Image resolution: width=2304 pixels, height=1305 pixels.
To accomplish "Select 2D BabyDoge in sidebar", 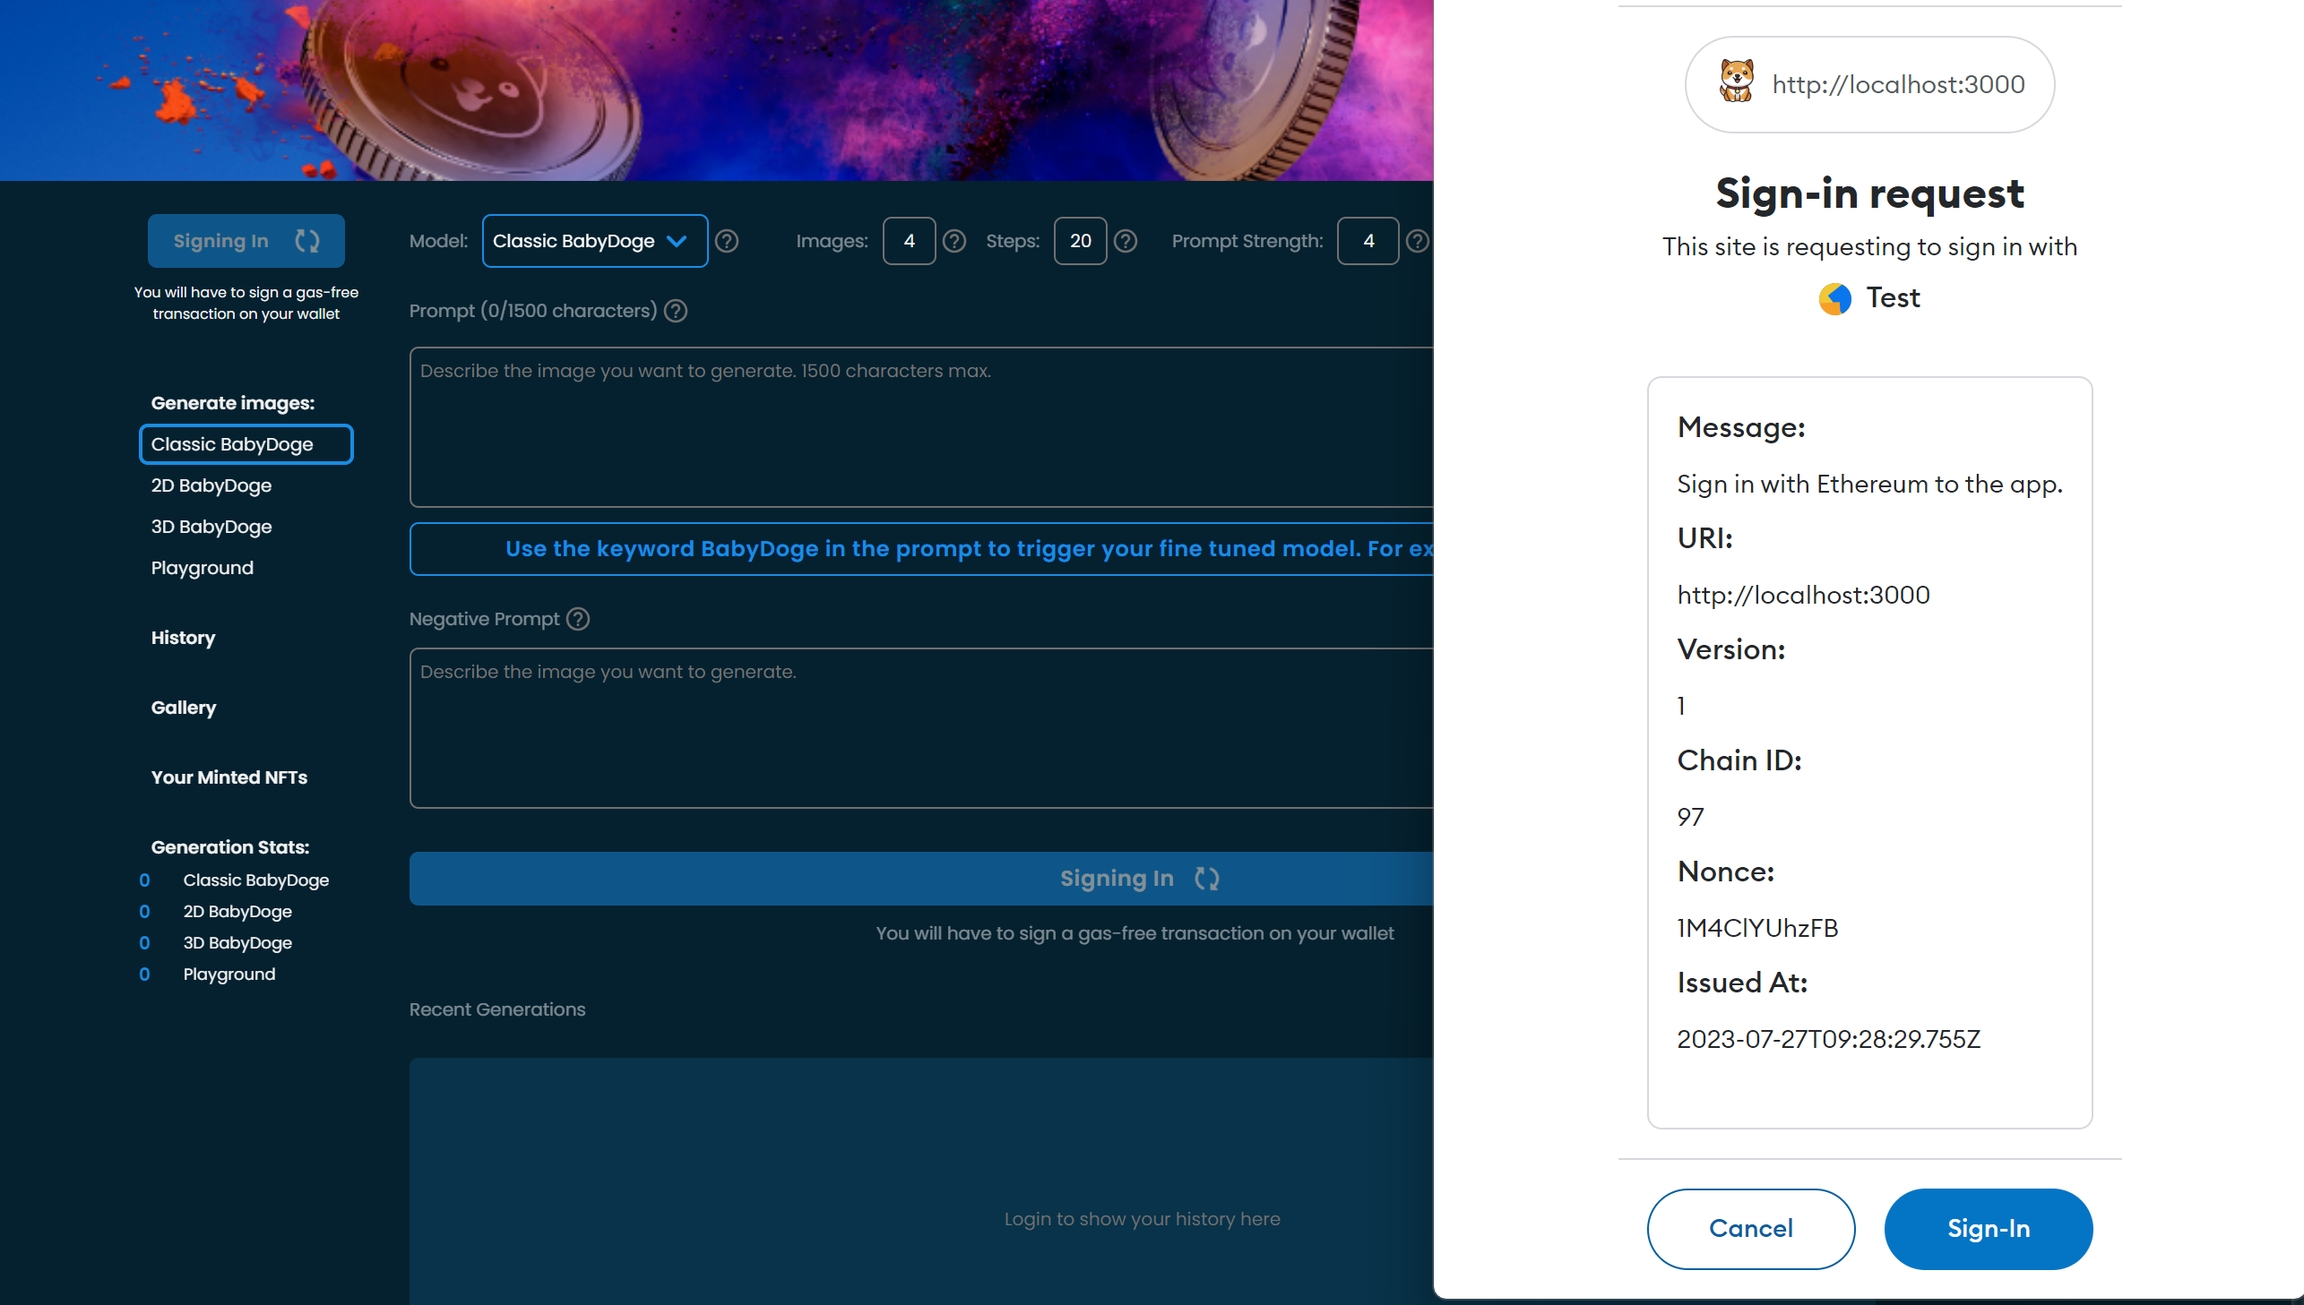I will [x=211, y=486].
